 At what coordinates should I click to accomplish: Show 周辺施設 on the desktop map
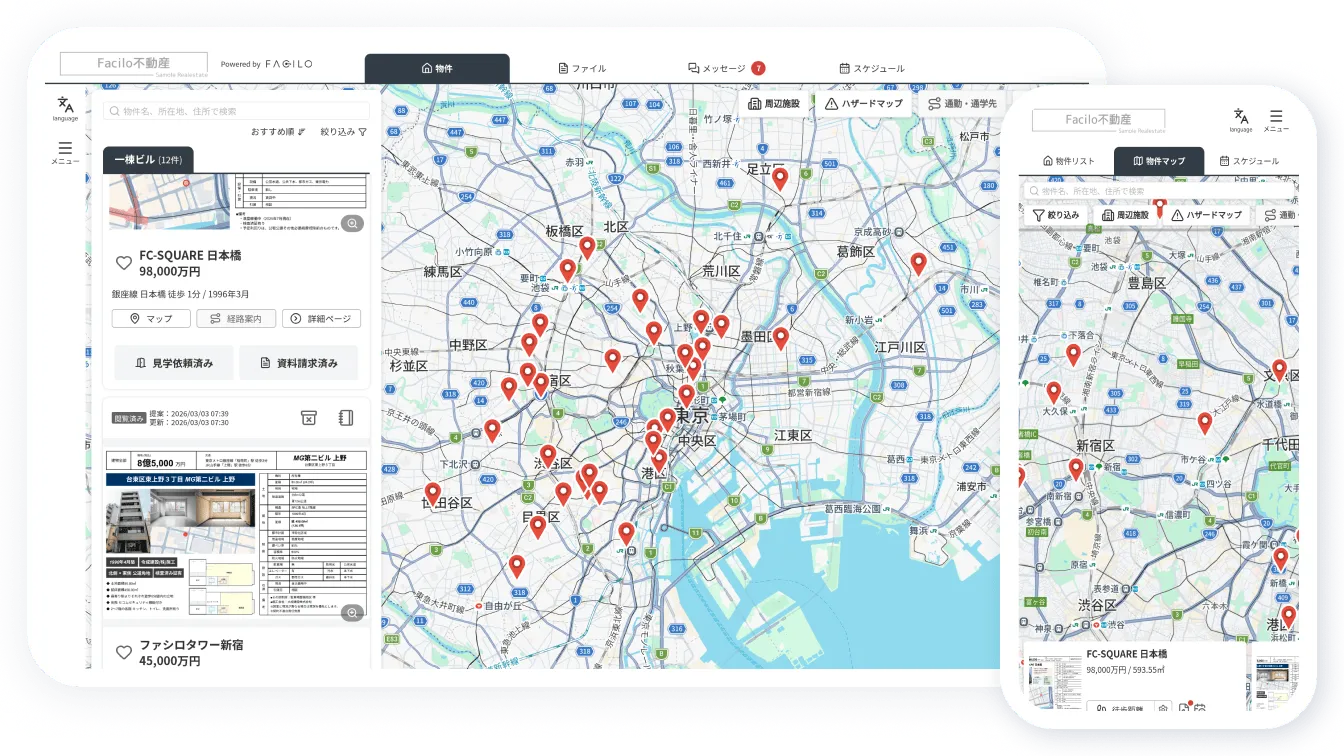775,103
